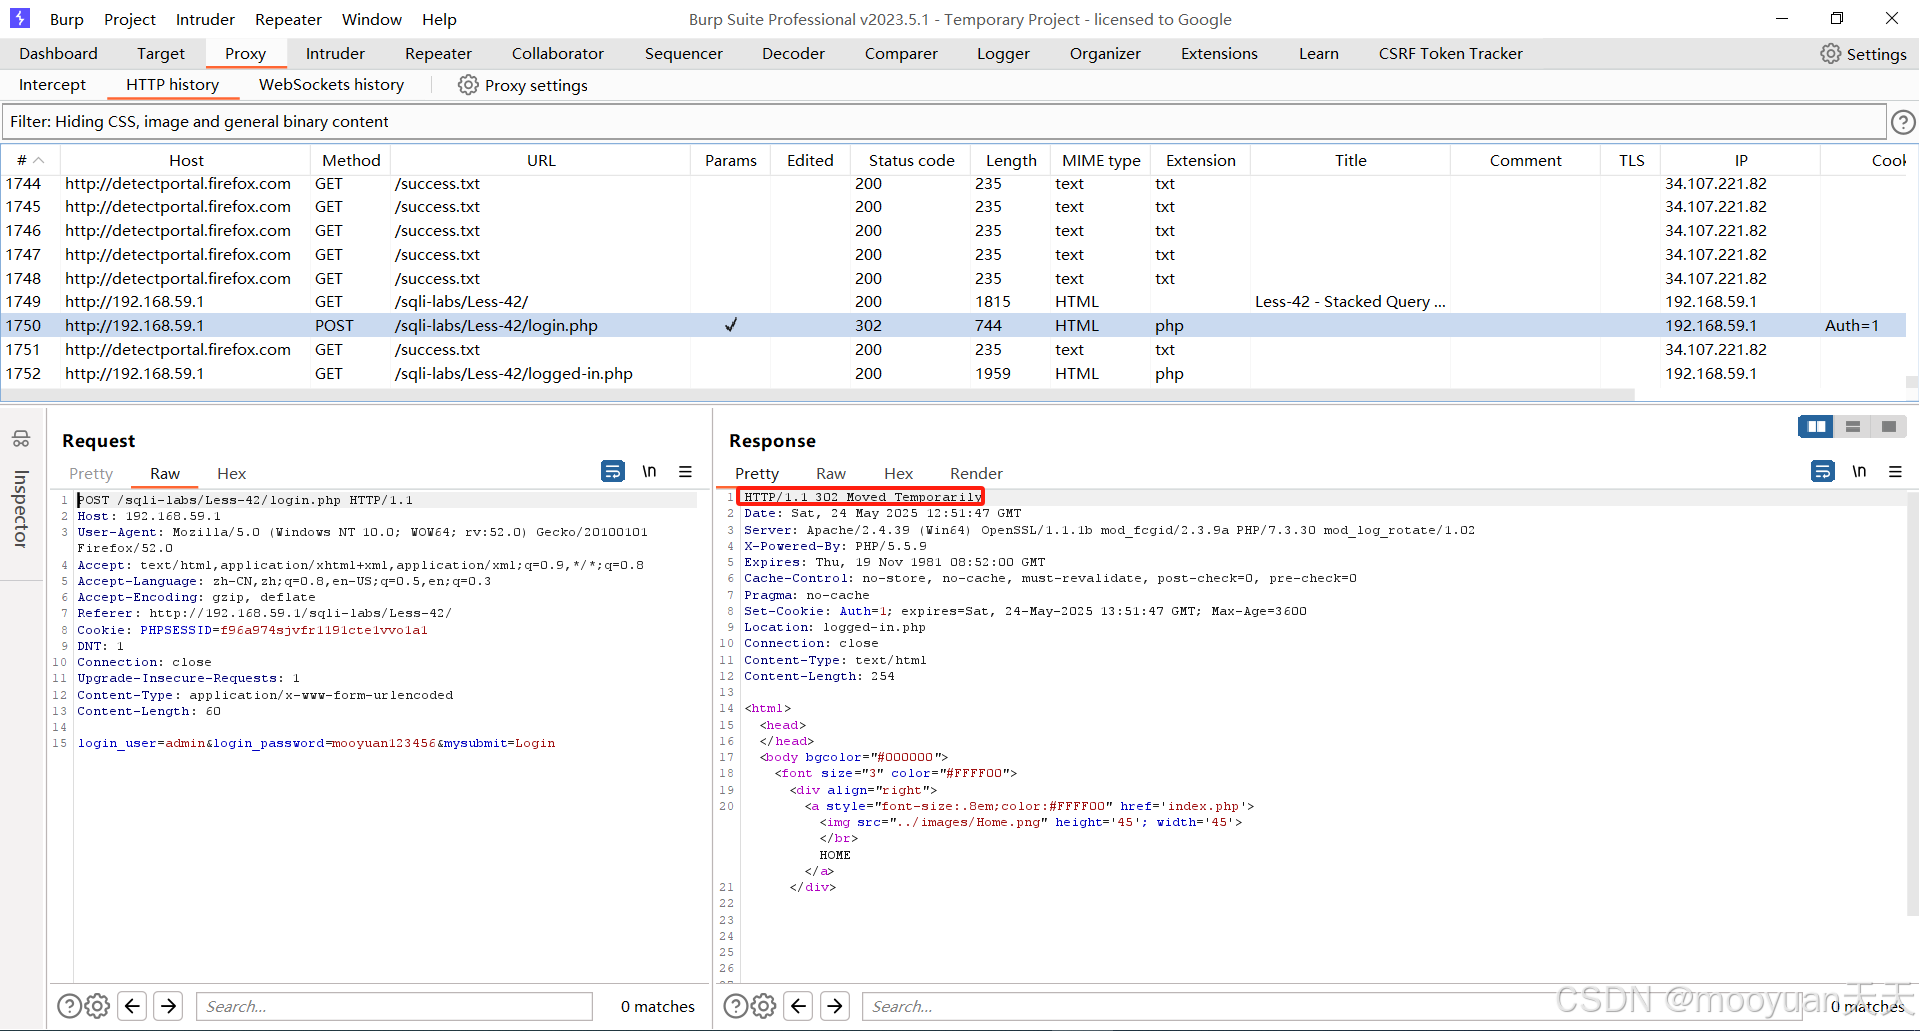Go to next match in Response search

click(835, 1006)
